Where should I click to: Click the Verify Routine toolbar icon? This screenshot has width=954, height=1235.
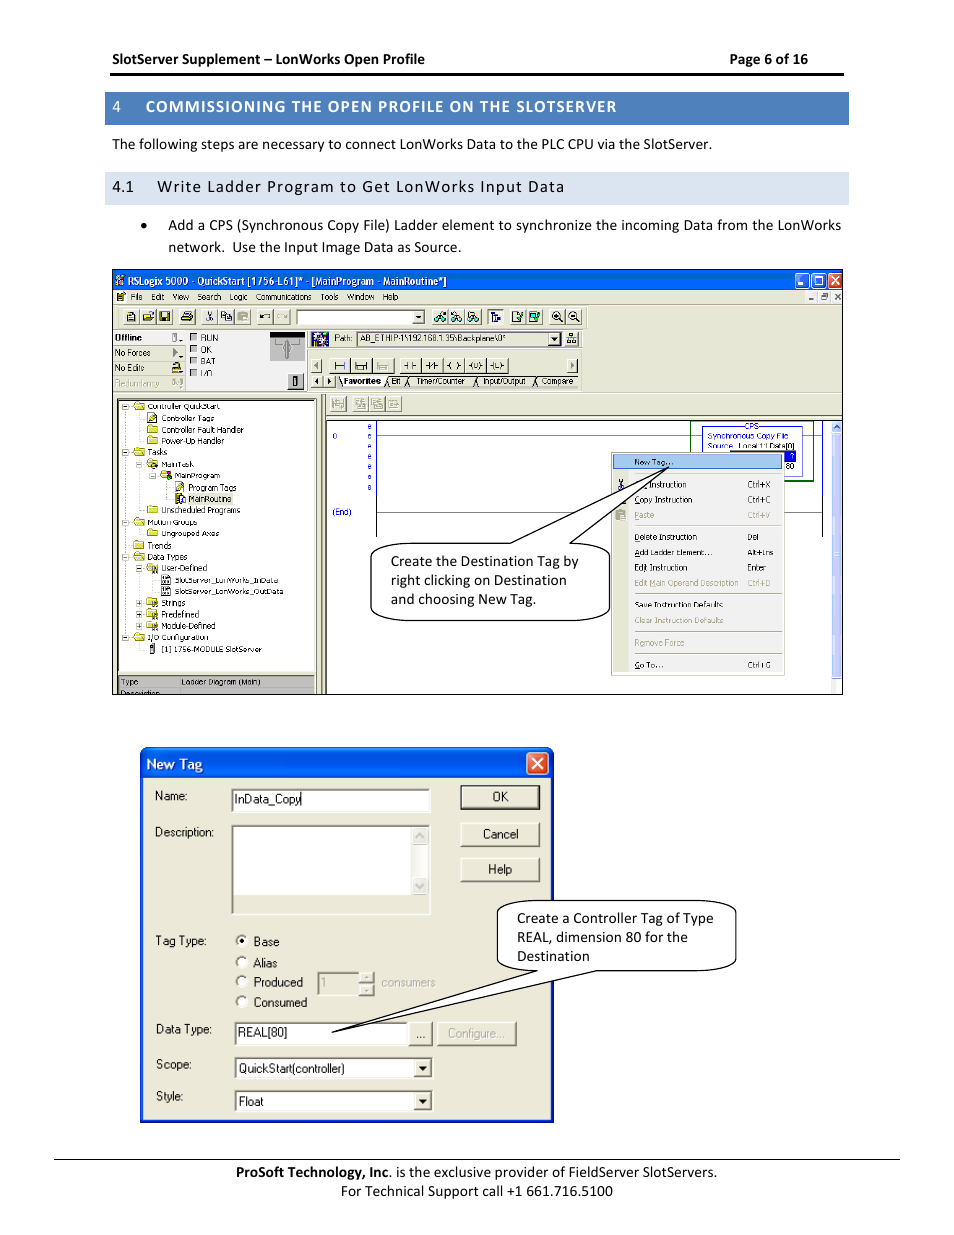518,317
